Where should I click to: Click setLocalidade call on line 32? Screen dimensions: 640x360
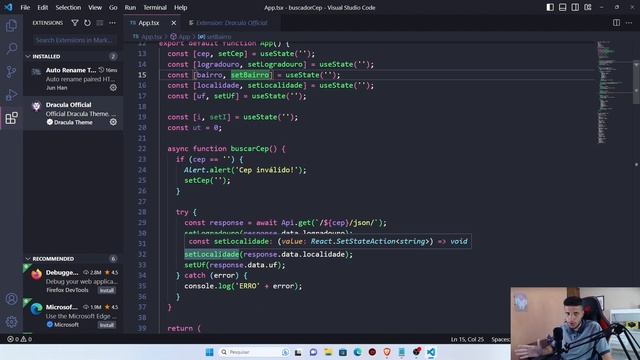pos(211,254)
